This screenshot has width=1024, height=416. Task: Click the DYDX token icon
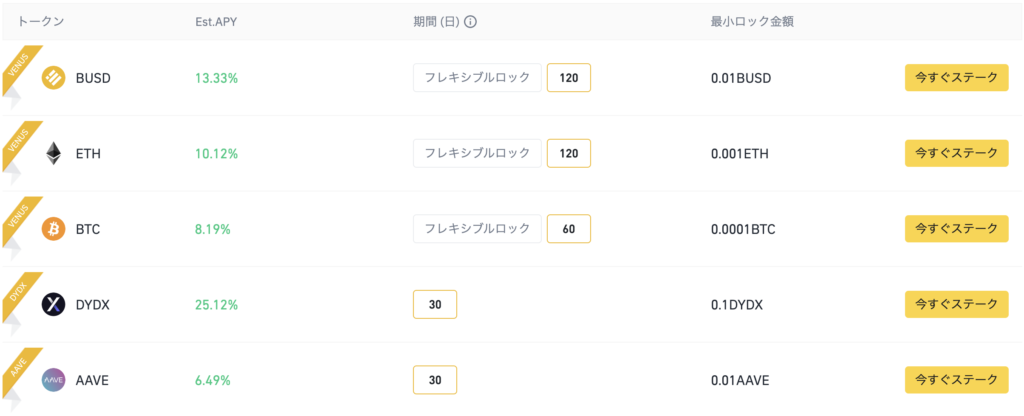pos(54,304)
